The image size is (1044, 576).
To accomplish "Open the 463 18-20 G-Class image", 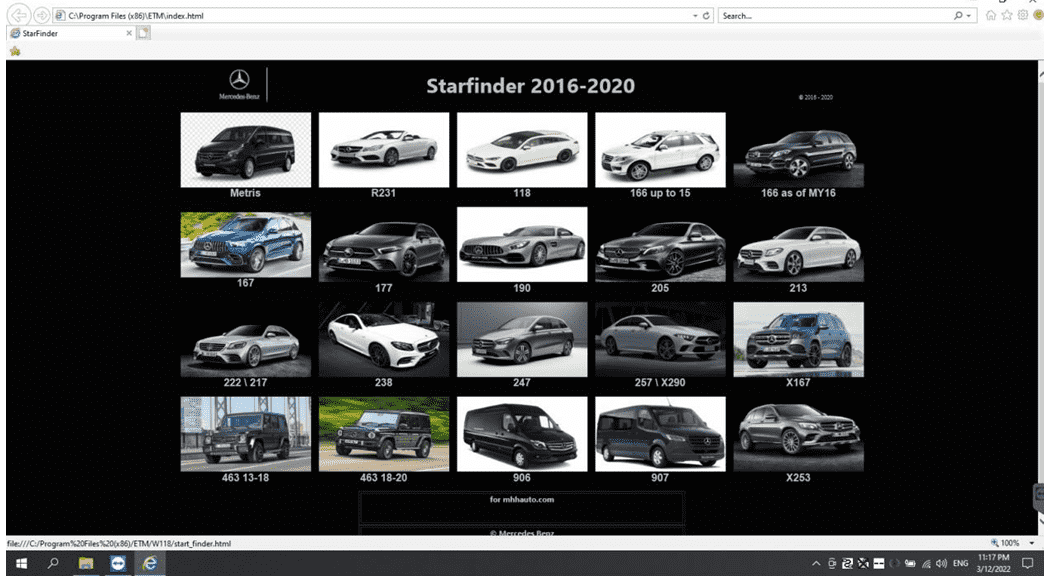I will click(384, 434).
